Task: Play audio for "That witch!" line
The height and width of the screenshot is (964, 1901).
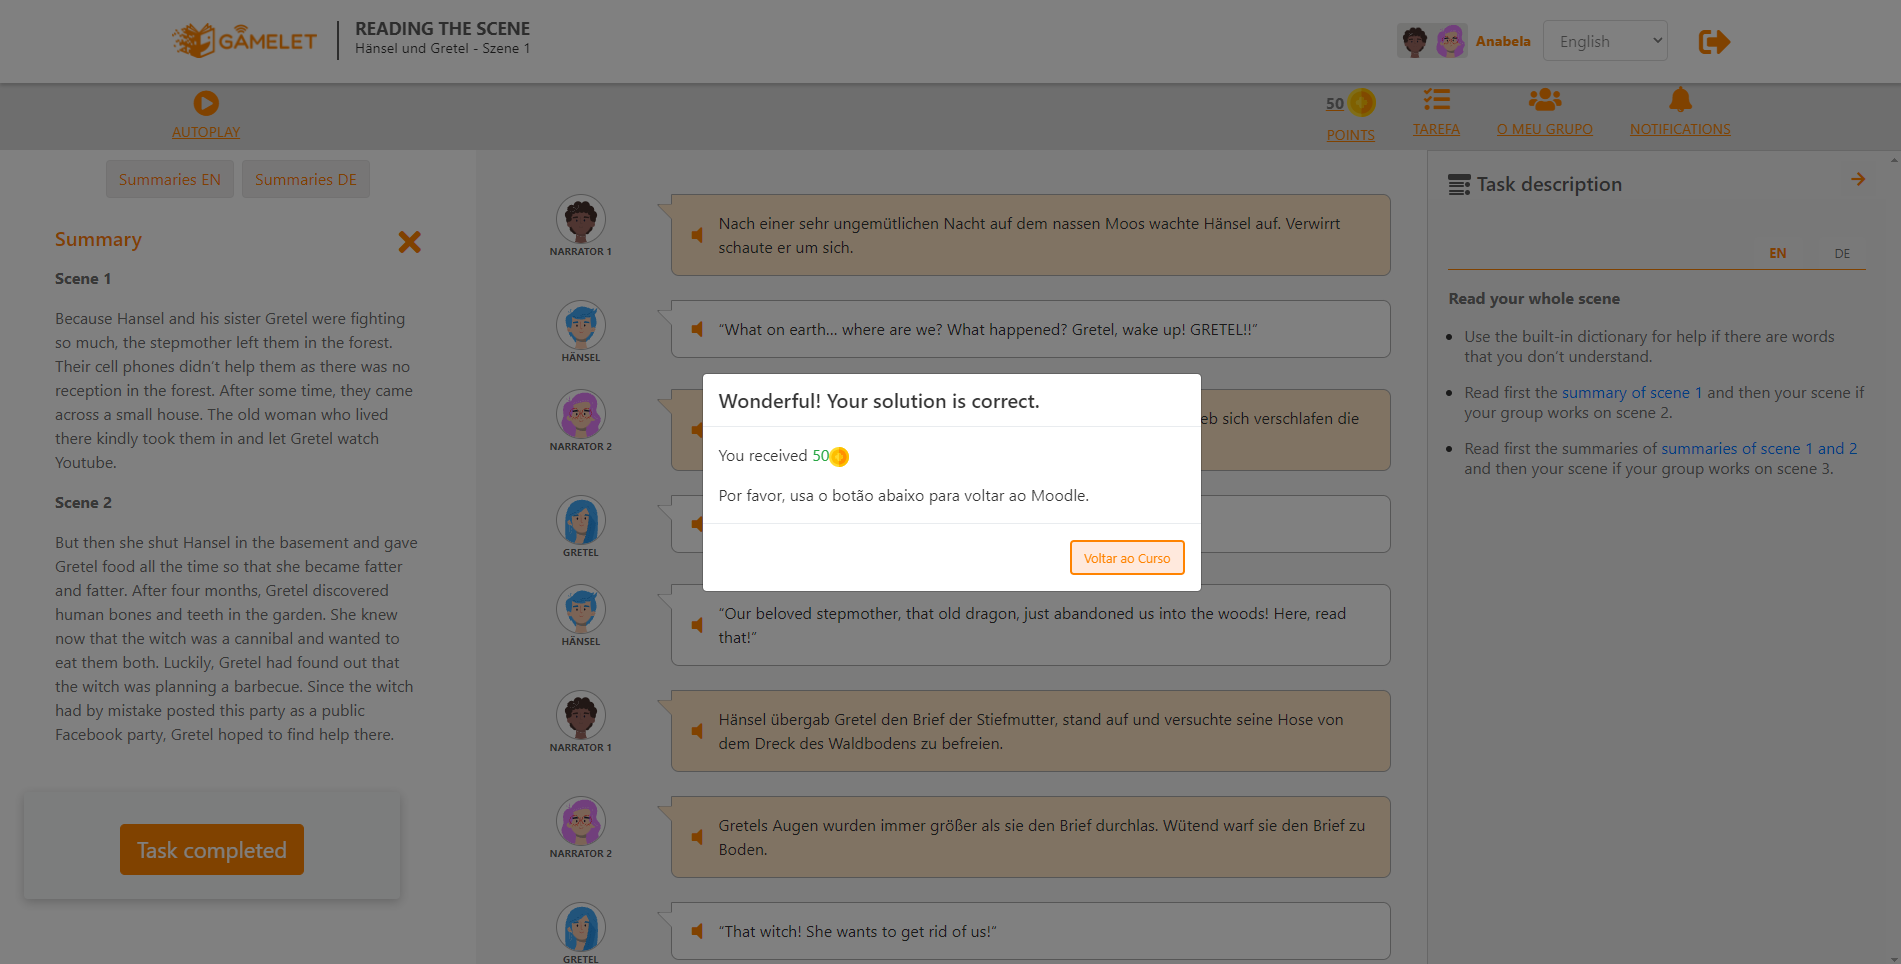Action: (697, 931)
